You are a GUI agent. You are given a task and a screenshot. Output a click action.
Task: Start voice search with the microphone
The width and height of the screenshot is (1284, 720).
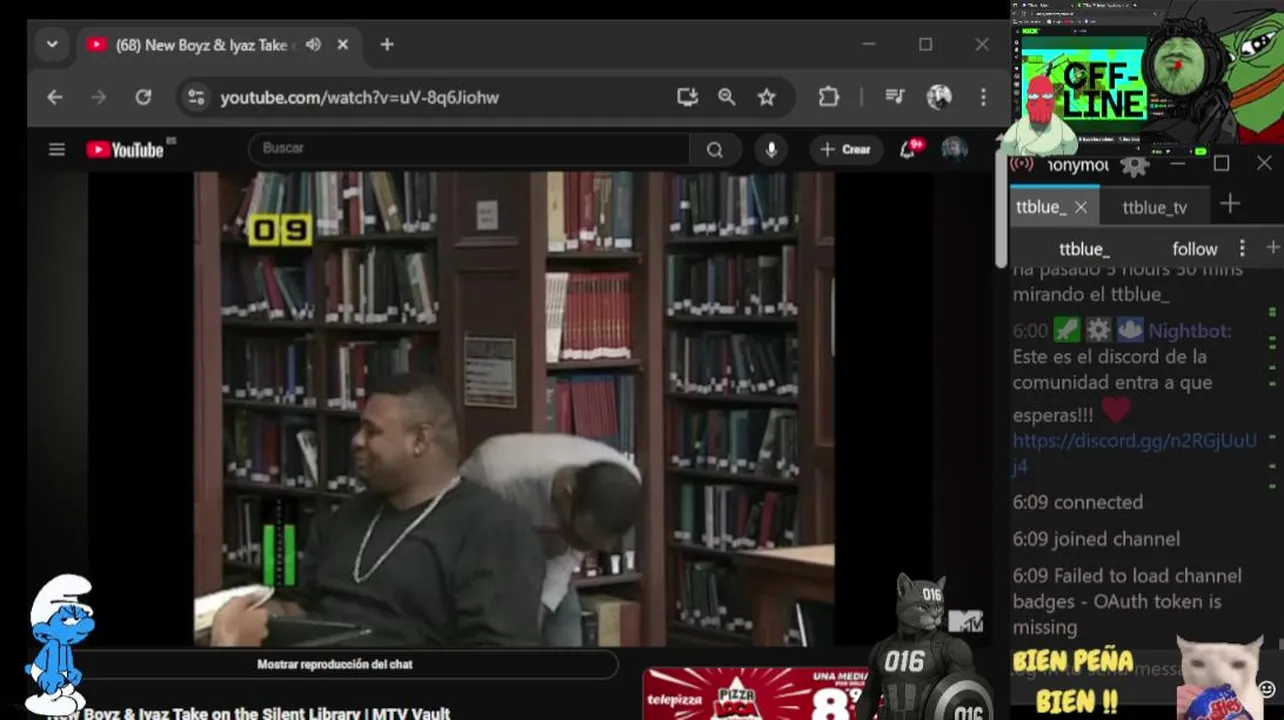771,150
